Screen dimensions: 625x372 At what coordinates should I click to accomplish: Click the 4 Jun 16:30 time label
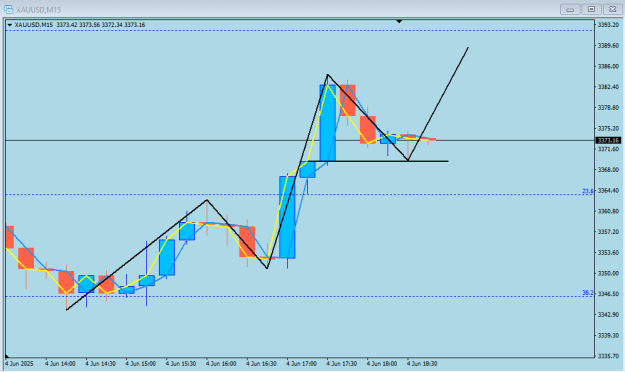point(261,364)
